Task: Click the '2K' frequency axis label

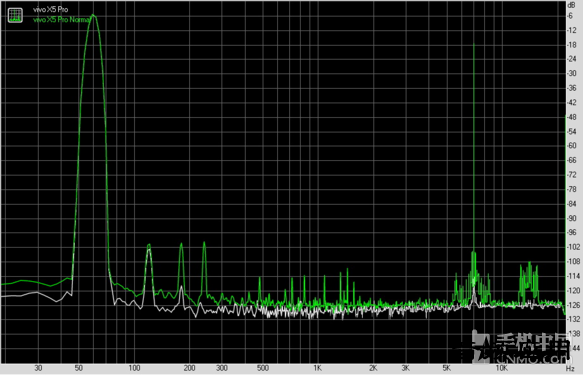Action: point(373,368)
